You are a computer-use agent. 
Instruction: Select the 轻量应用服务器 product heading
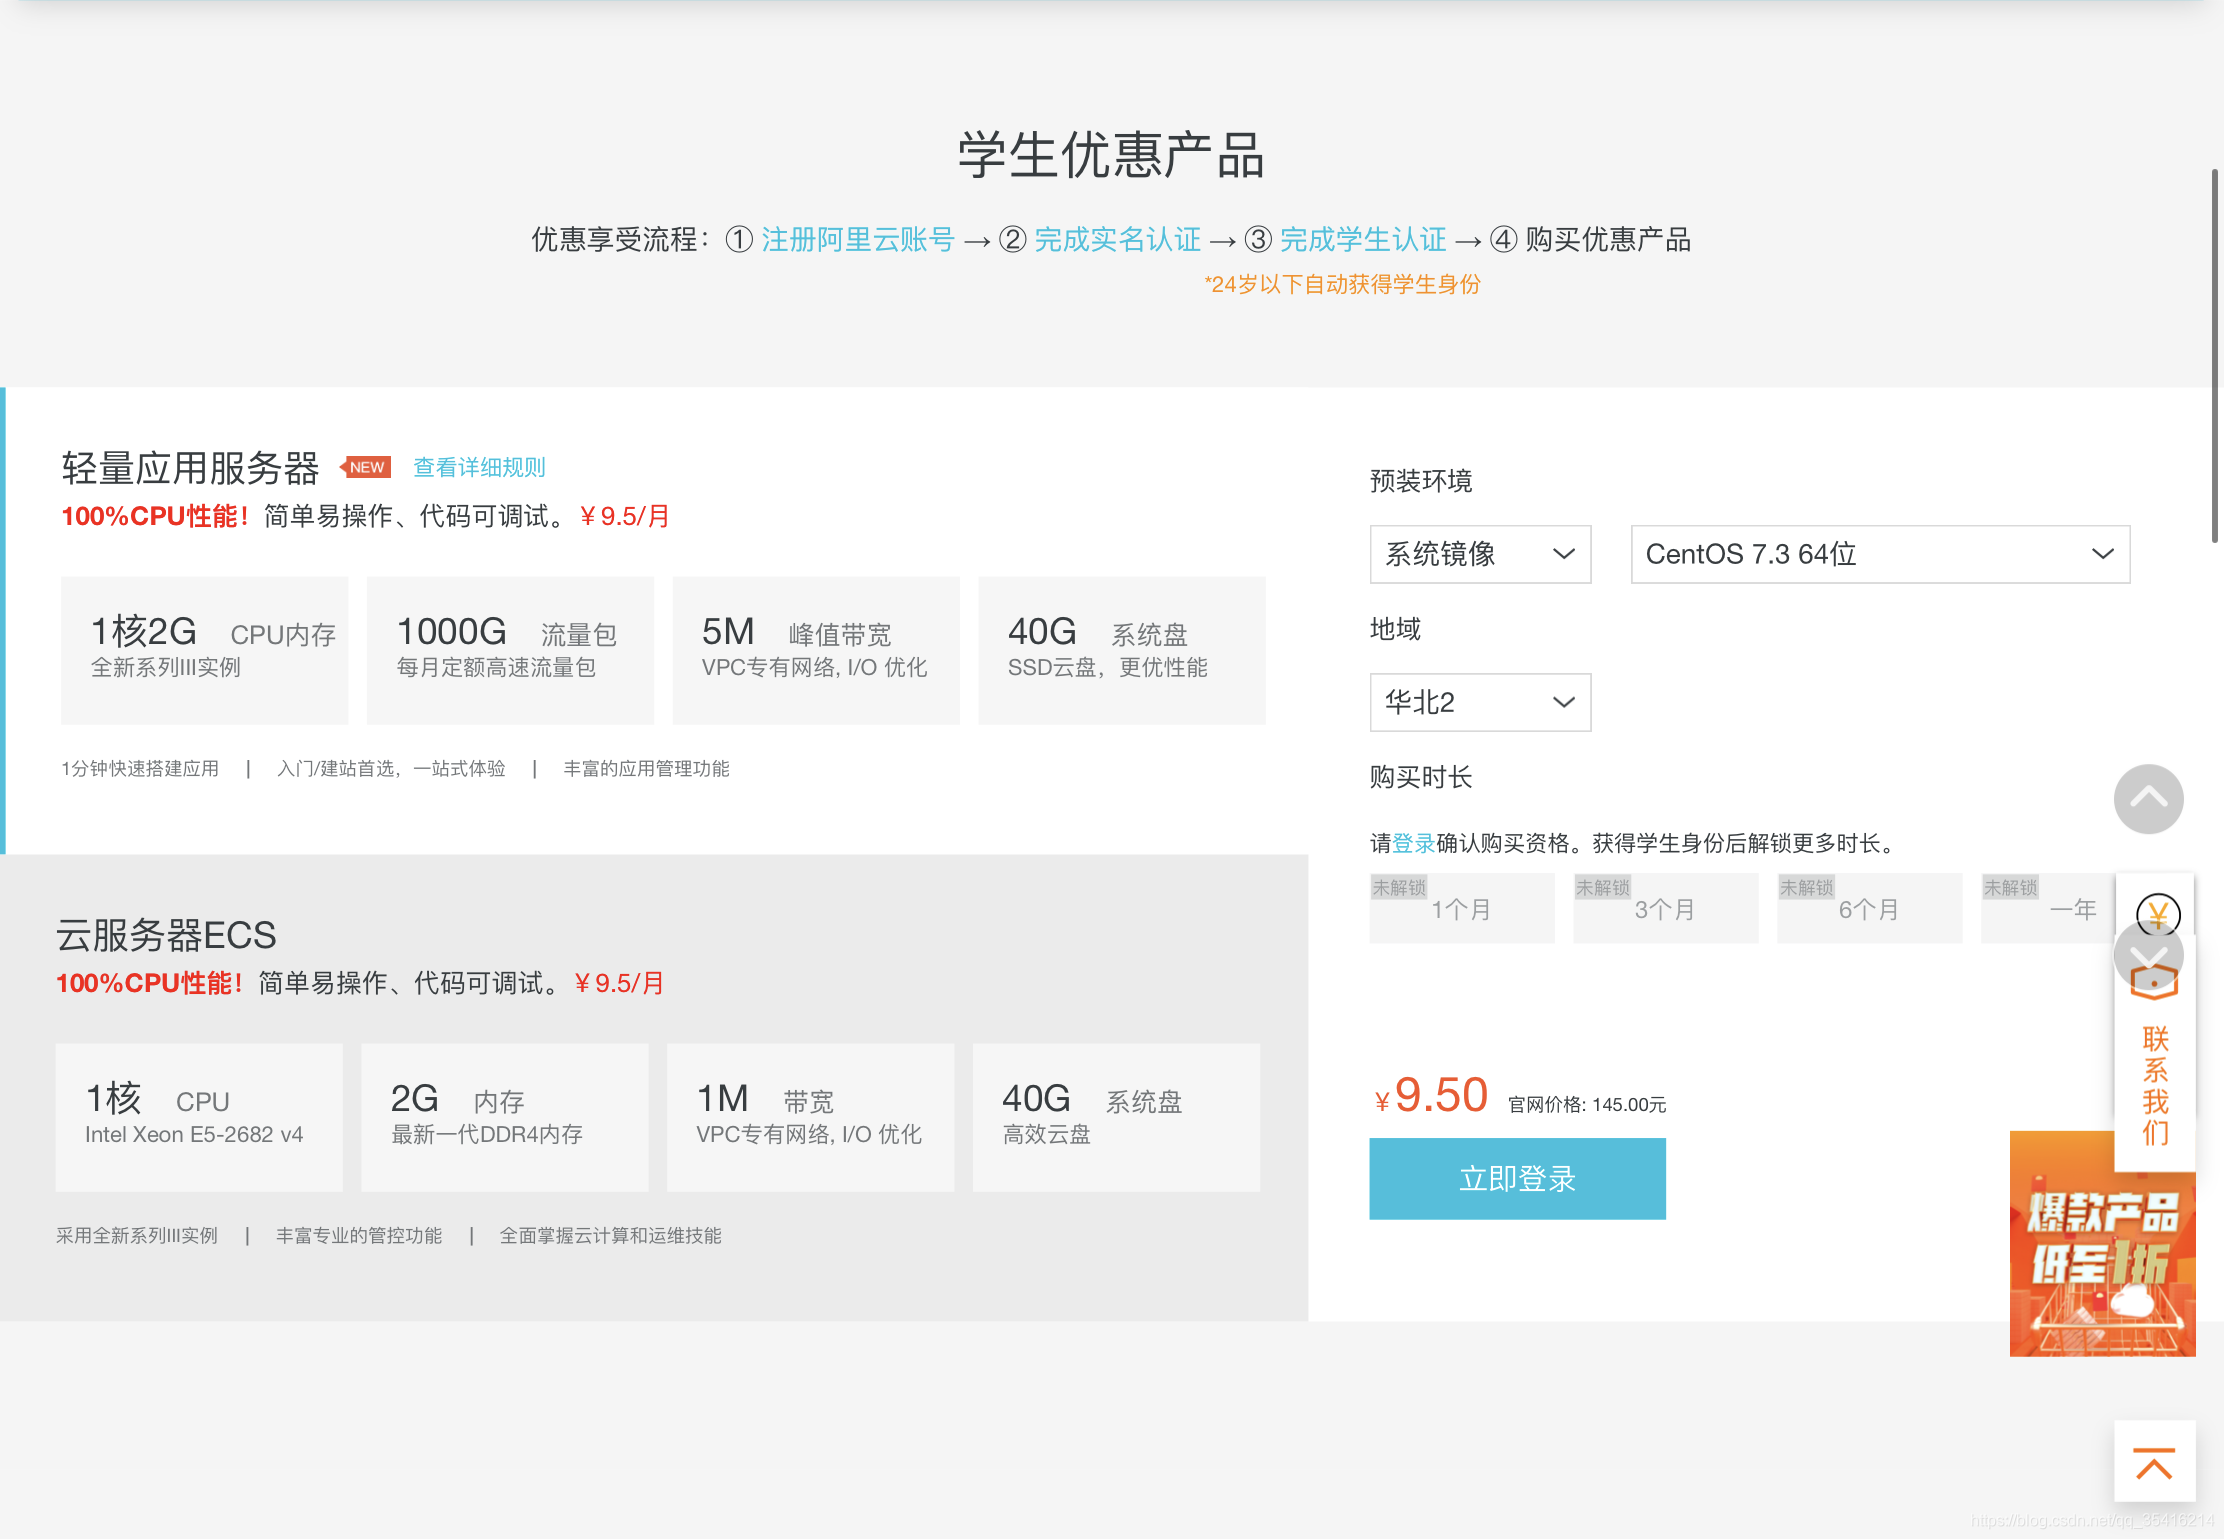coord(190,467)
